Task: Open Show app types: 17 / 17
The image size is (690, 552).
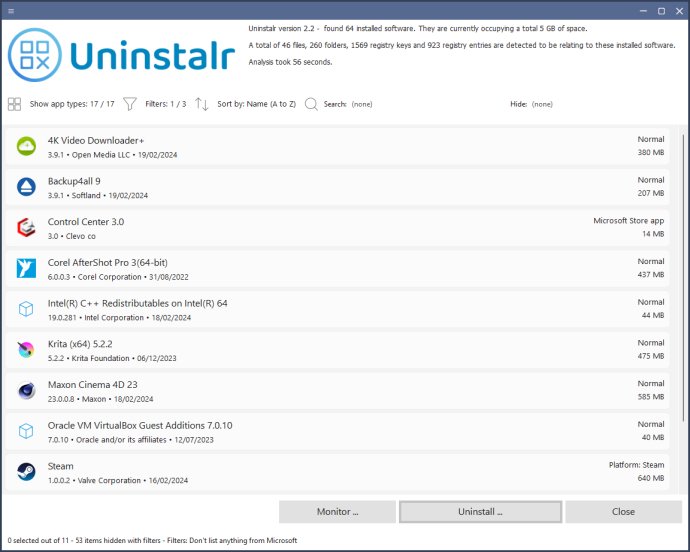Action: 72,104
